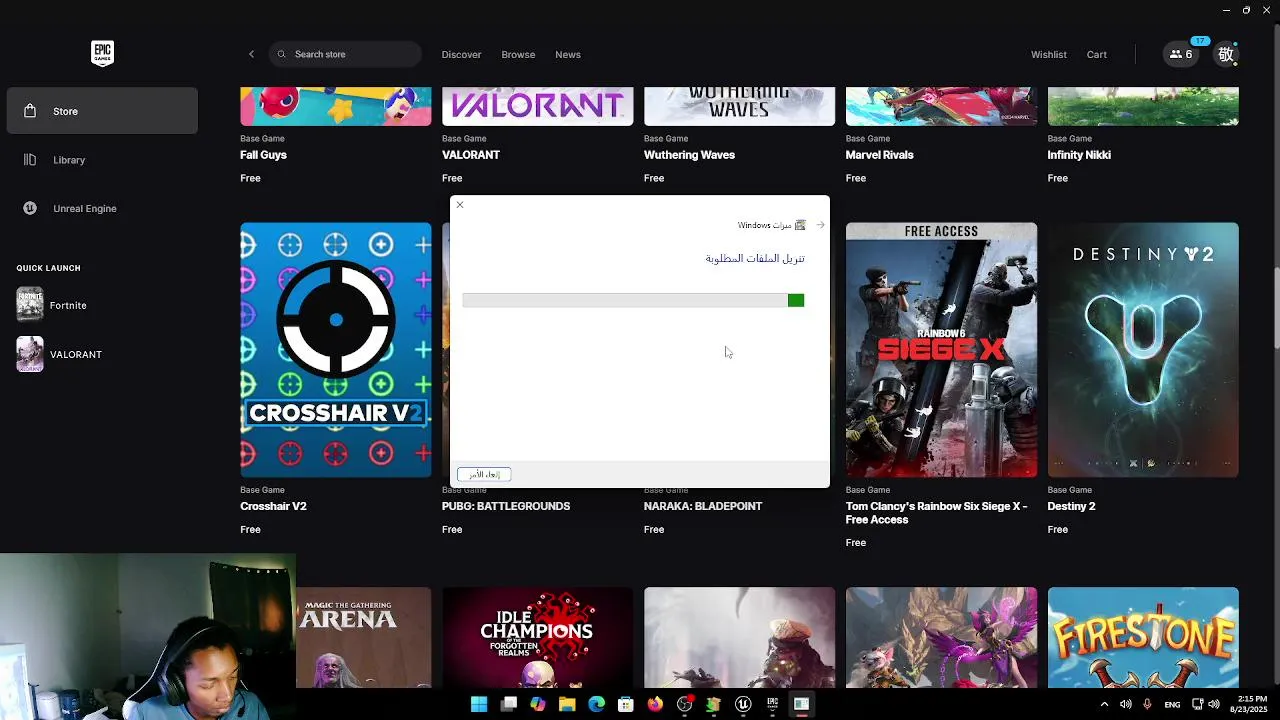
Task: Open the user profile avatar
Action: click(x=1226, y=54)
